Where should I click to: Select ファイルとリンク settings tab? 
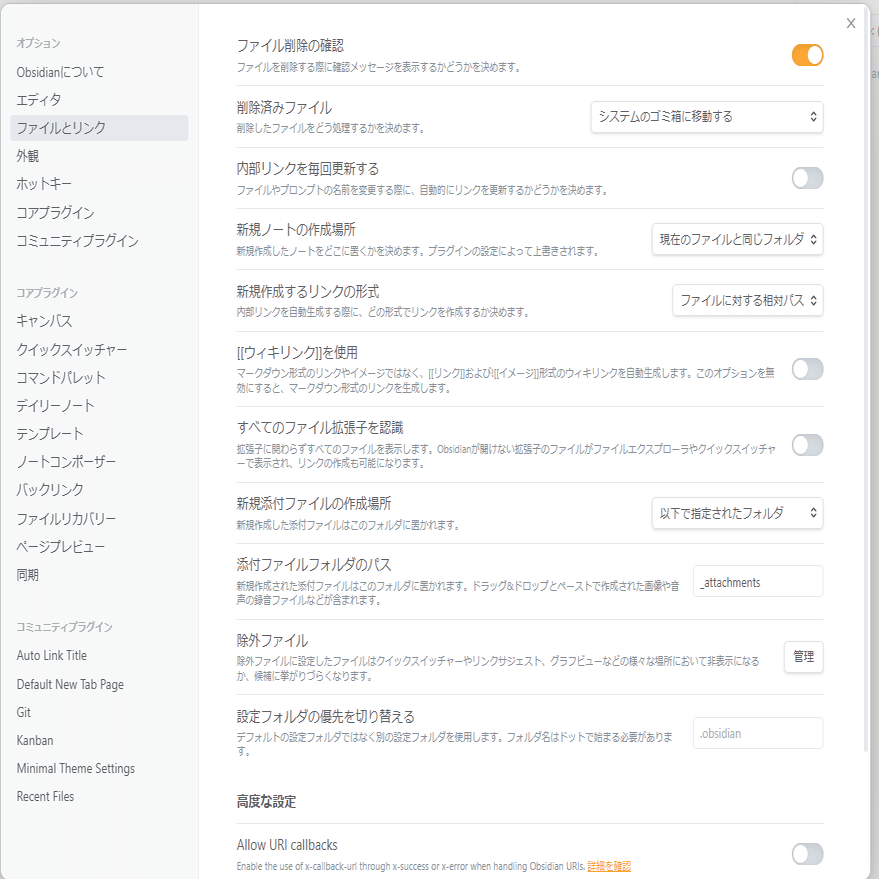[x=99, y=128]
